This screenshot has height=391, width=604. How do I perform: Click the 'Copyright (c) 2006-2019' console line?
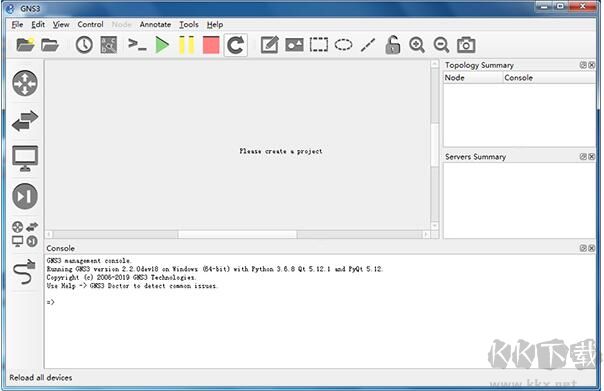[121, 278]
